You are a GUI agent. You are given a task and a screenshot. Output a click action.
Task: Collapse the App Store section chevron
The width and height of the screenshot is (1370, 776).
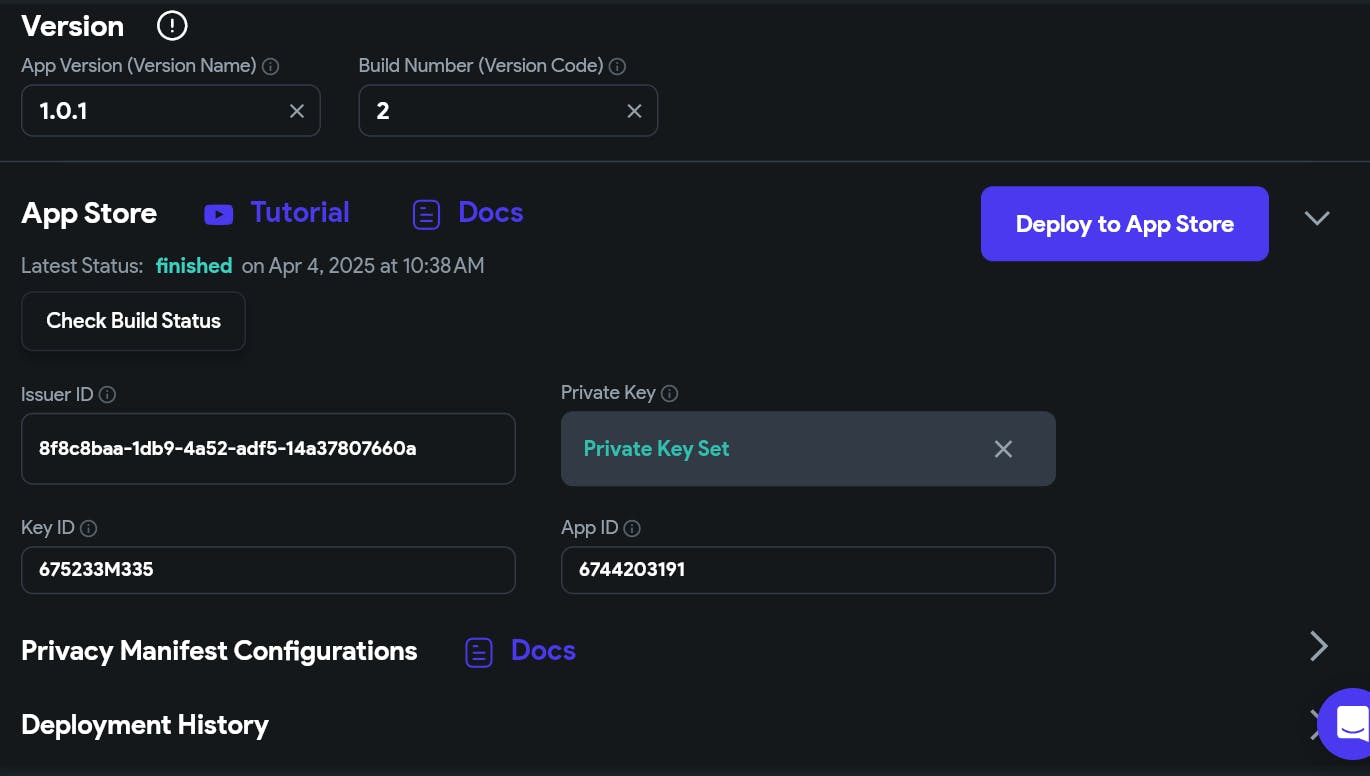coord(1317,218)
